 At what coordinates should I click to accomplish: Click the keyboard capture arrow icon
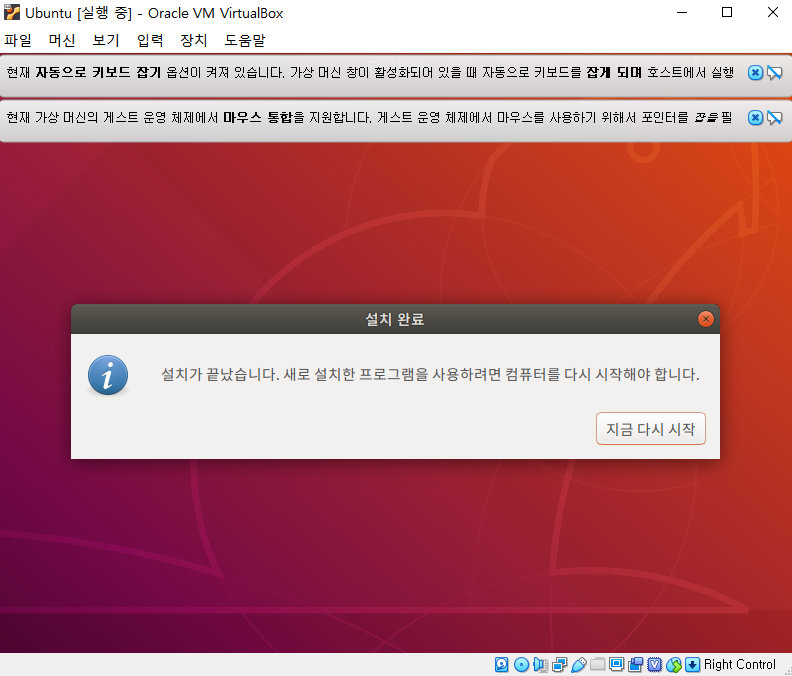tap(692, 664)
